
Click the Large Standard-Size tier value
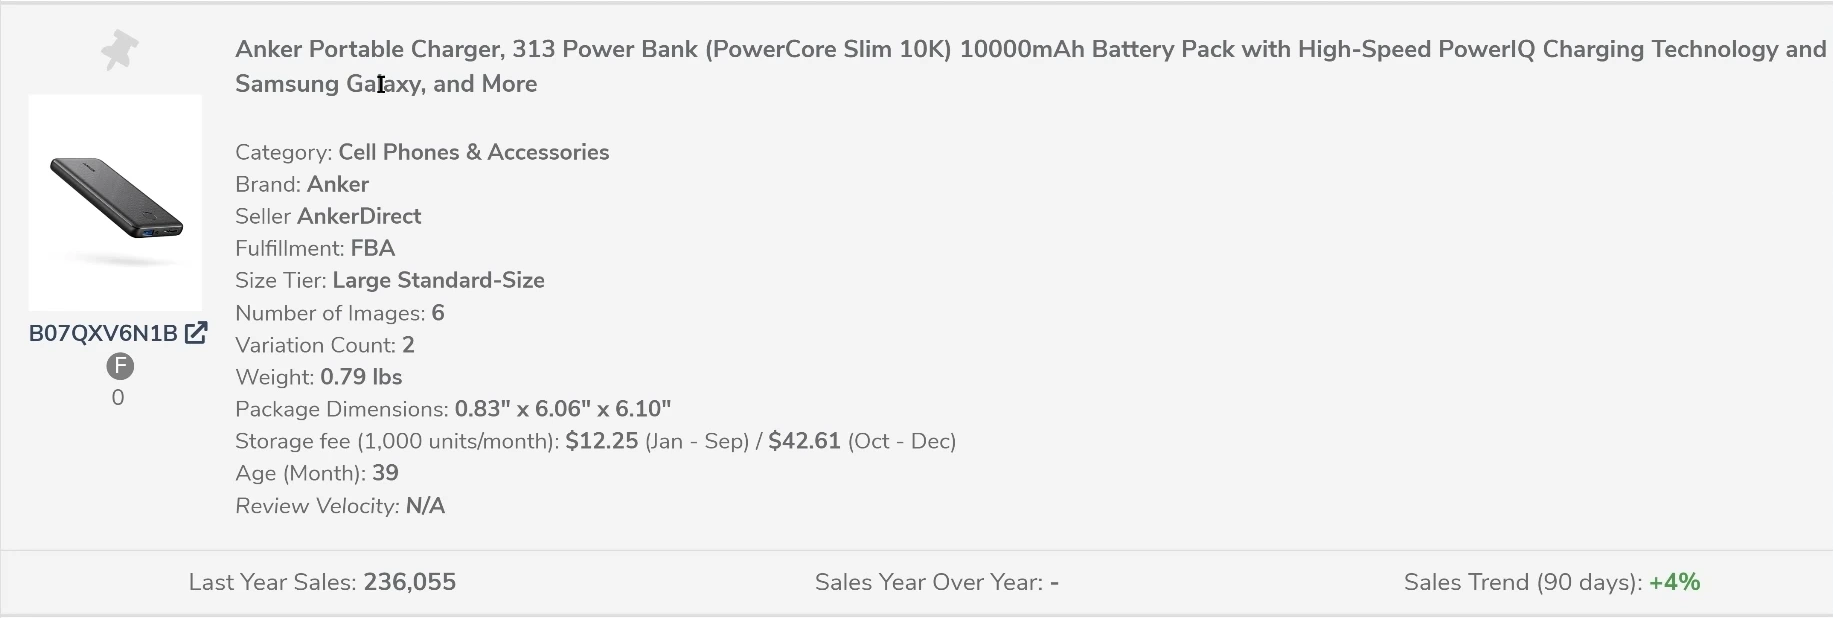point(438,280)
